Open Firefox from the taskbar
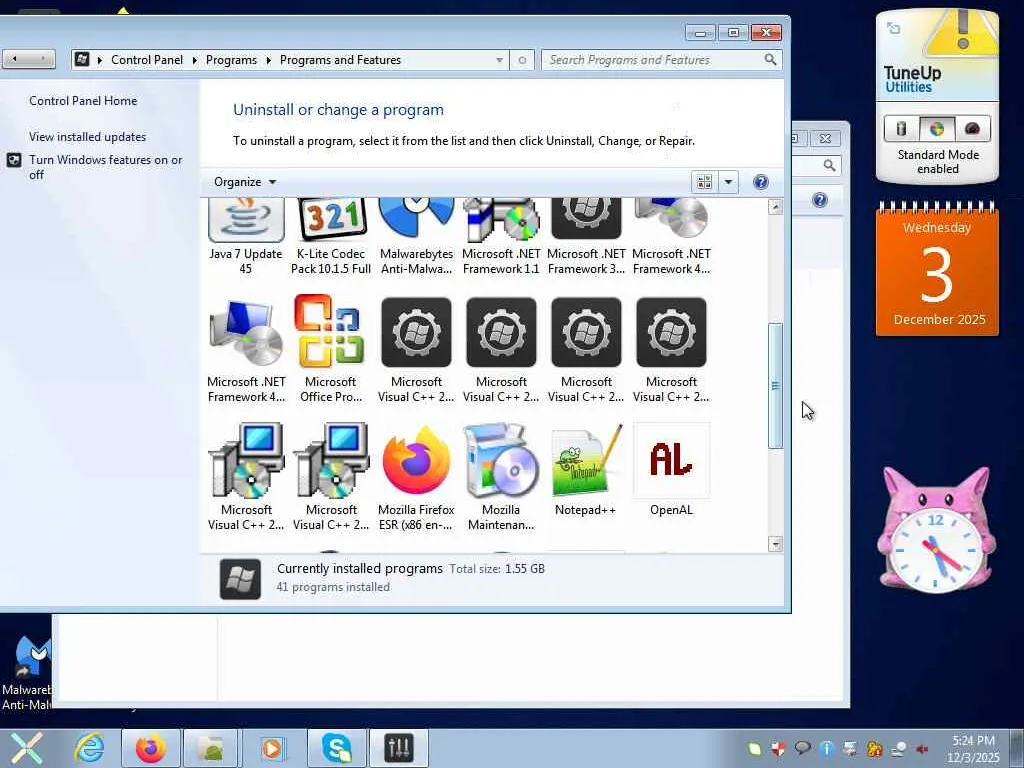The height and width of the screenshot is (768, 1024). pyautogui.click(x=150, y=748)
